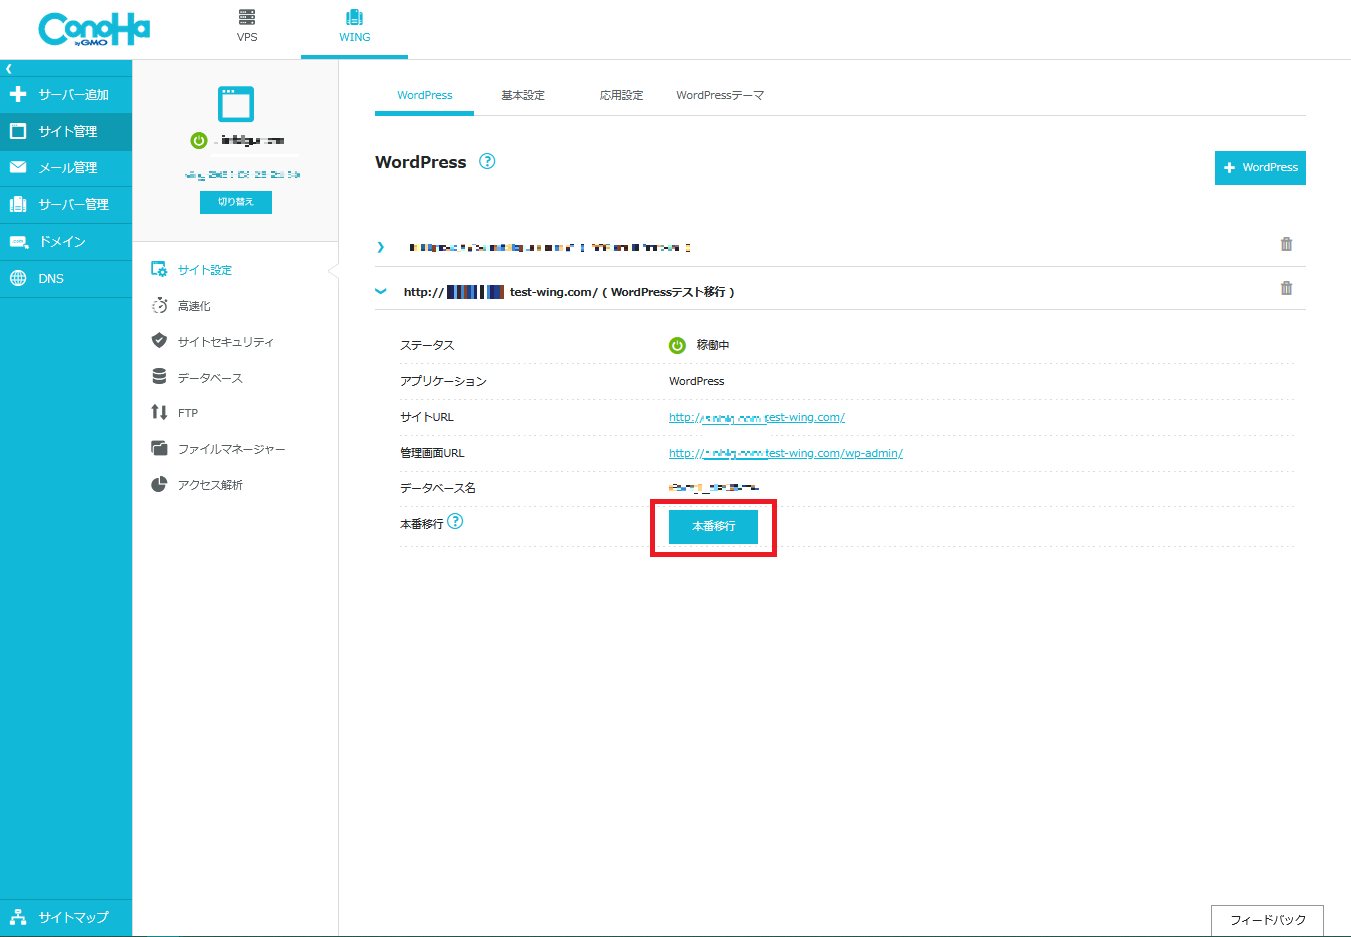This screenshot has height=937, width=1351.
Task: Click the 稼働中 status text
Action: [x=713, y=345]
